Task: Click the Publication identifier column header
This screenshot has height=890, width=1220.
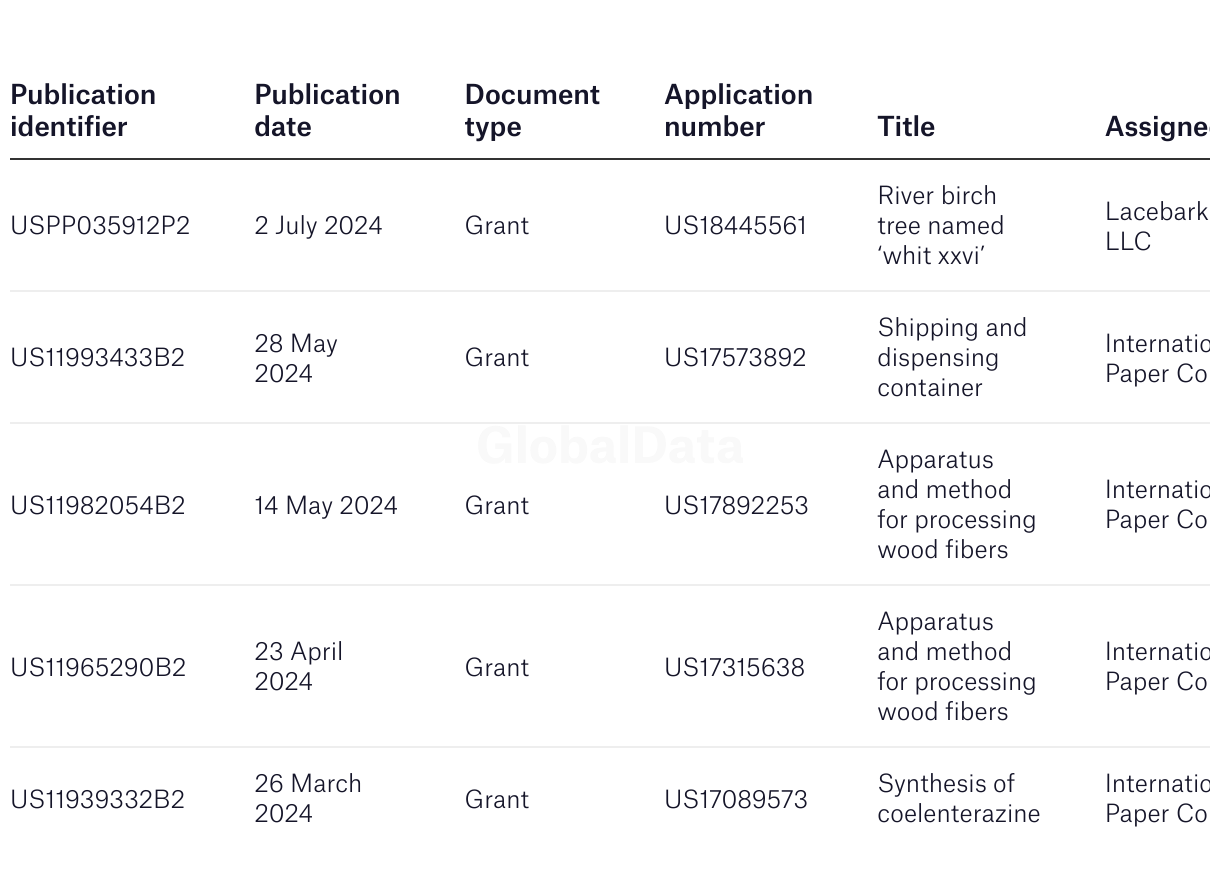Action: point(83,110)
